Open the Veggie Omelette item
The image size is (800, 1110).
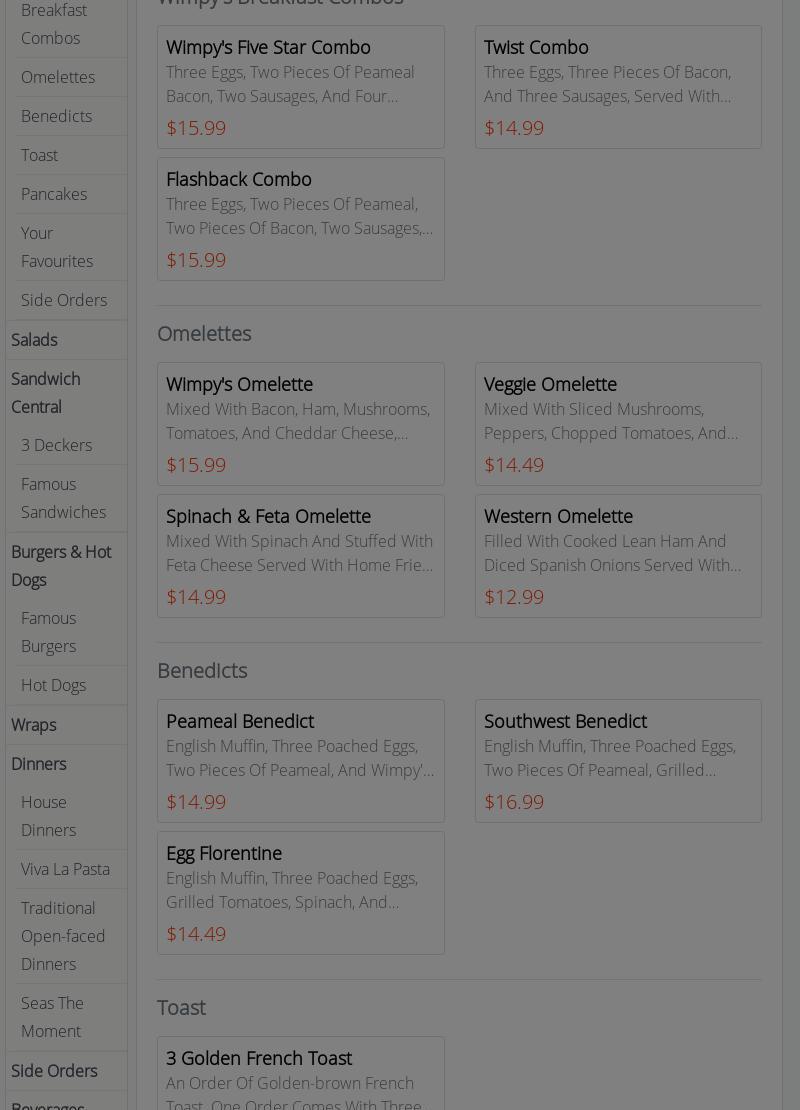(618, 424)
